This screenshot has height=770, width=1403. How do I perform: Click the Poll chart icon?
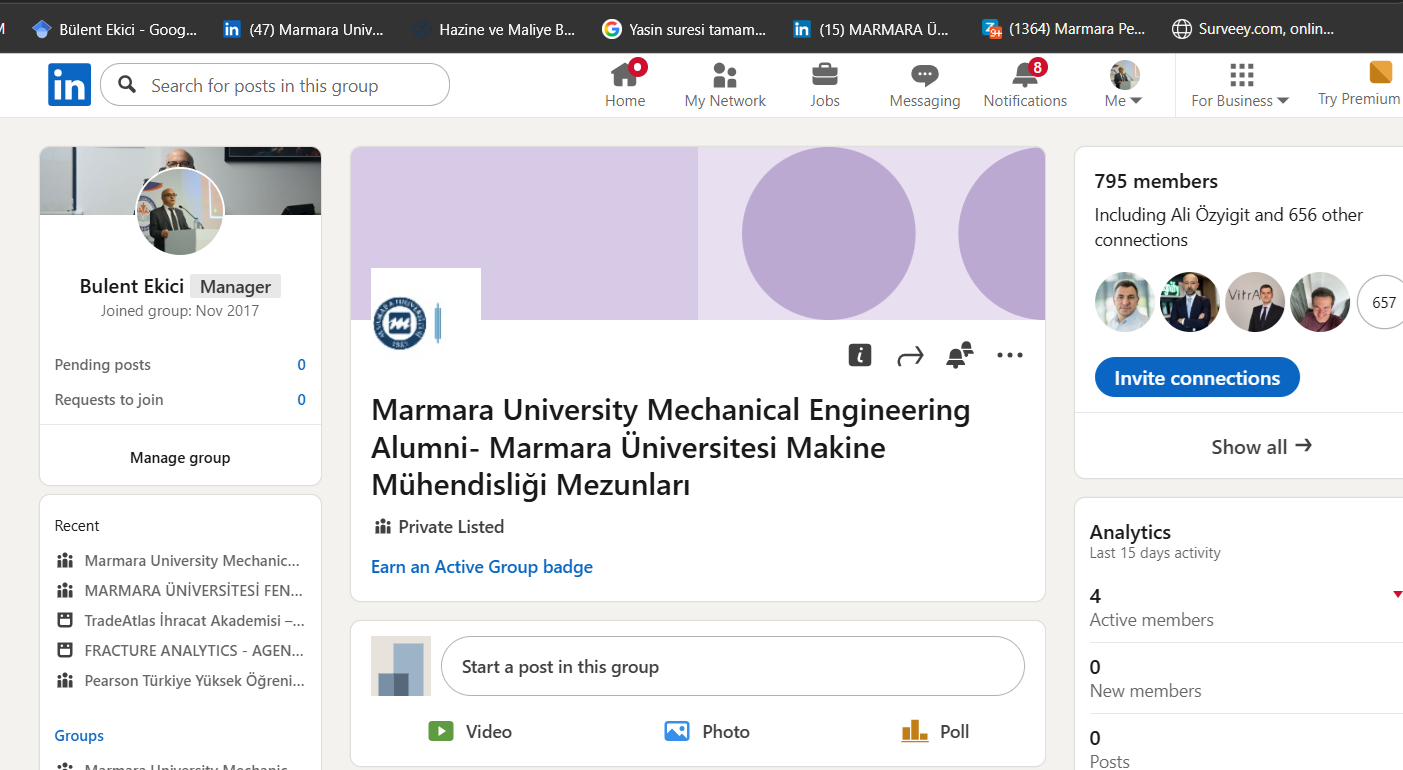tap(915, 731)
